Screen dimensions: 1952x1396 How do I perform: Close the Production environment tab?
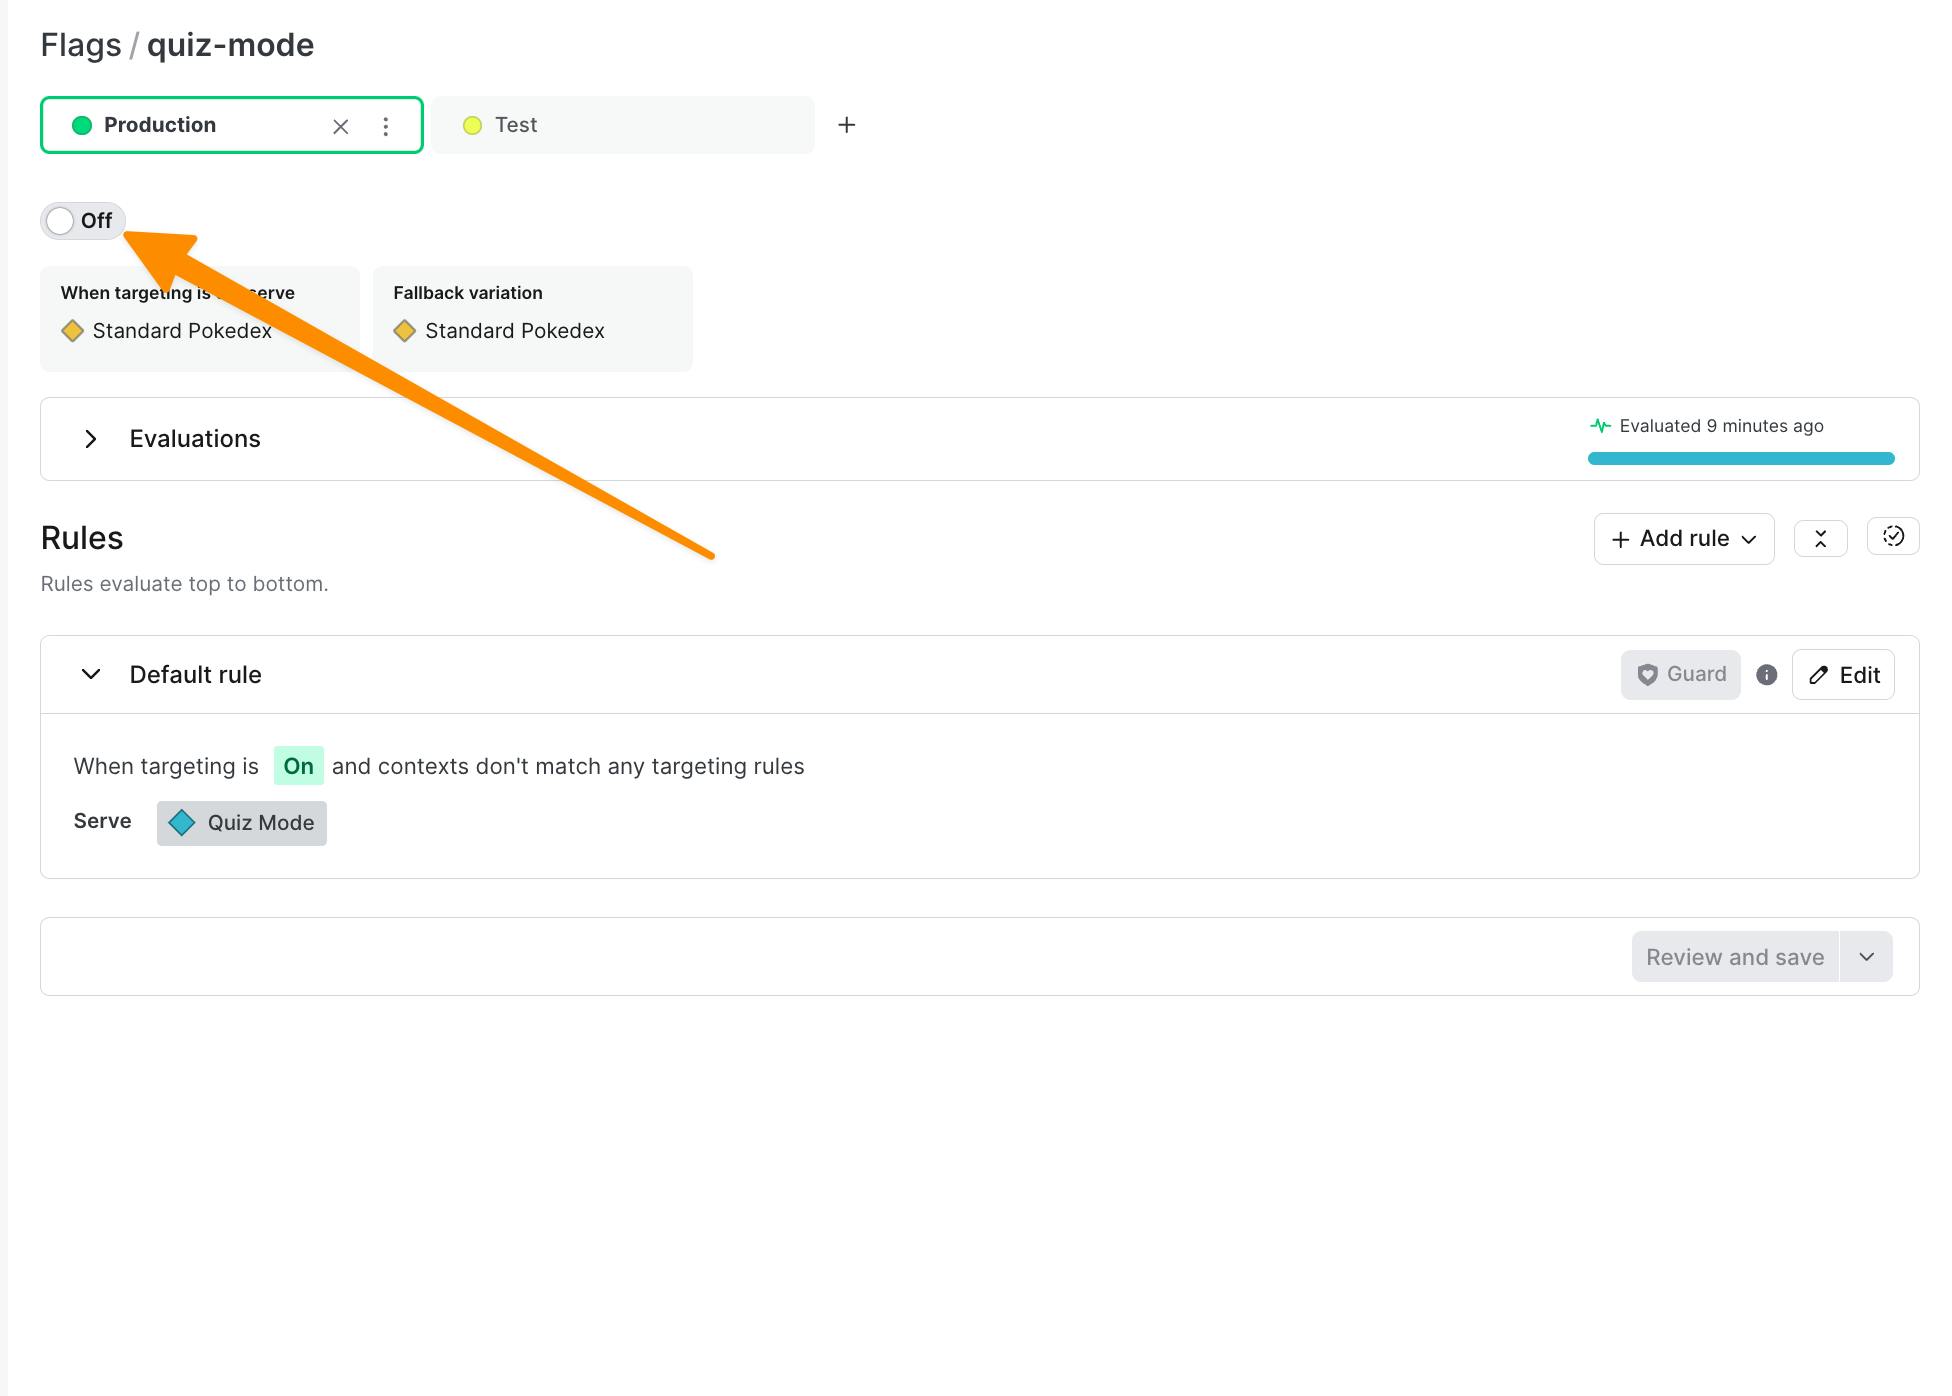[340, 126]
